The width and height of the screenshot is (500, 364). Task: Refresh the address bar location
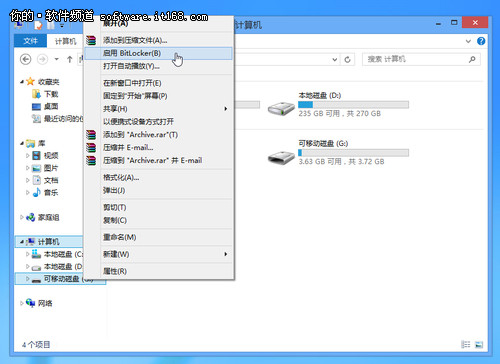tap(347, 59)
